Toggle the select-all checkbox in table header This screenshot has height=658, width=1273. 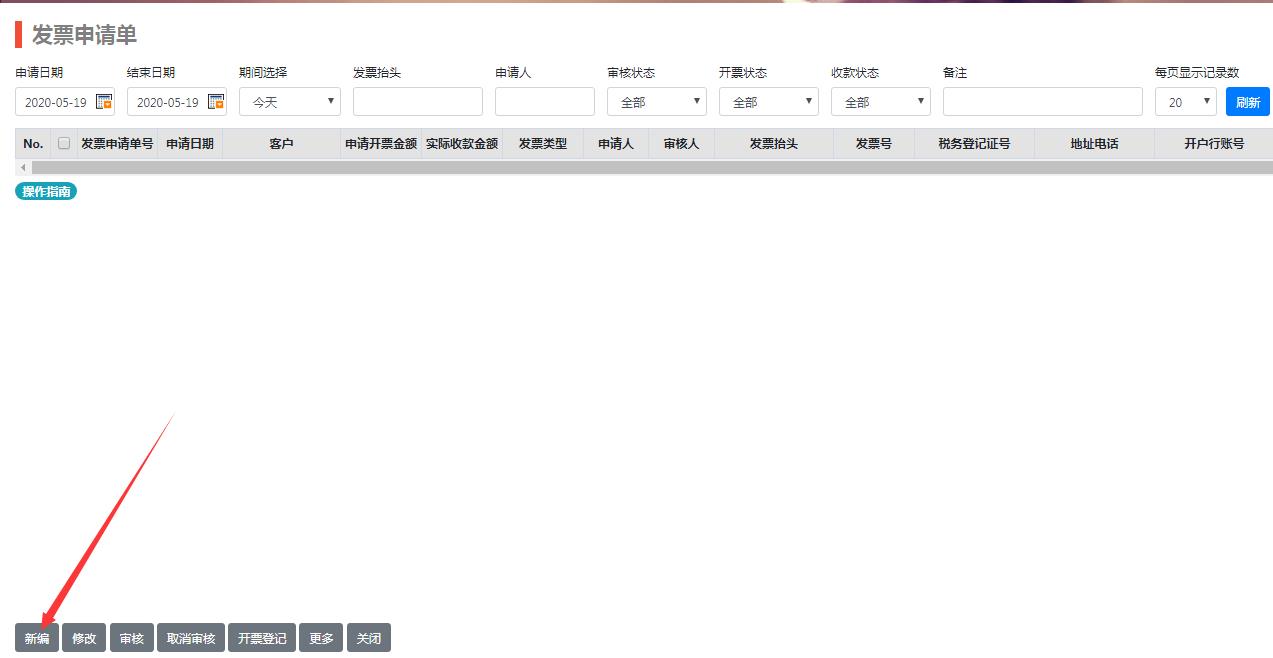point(64,143)
